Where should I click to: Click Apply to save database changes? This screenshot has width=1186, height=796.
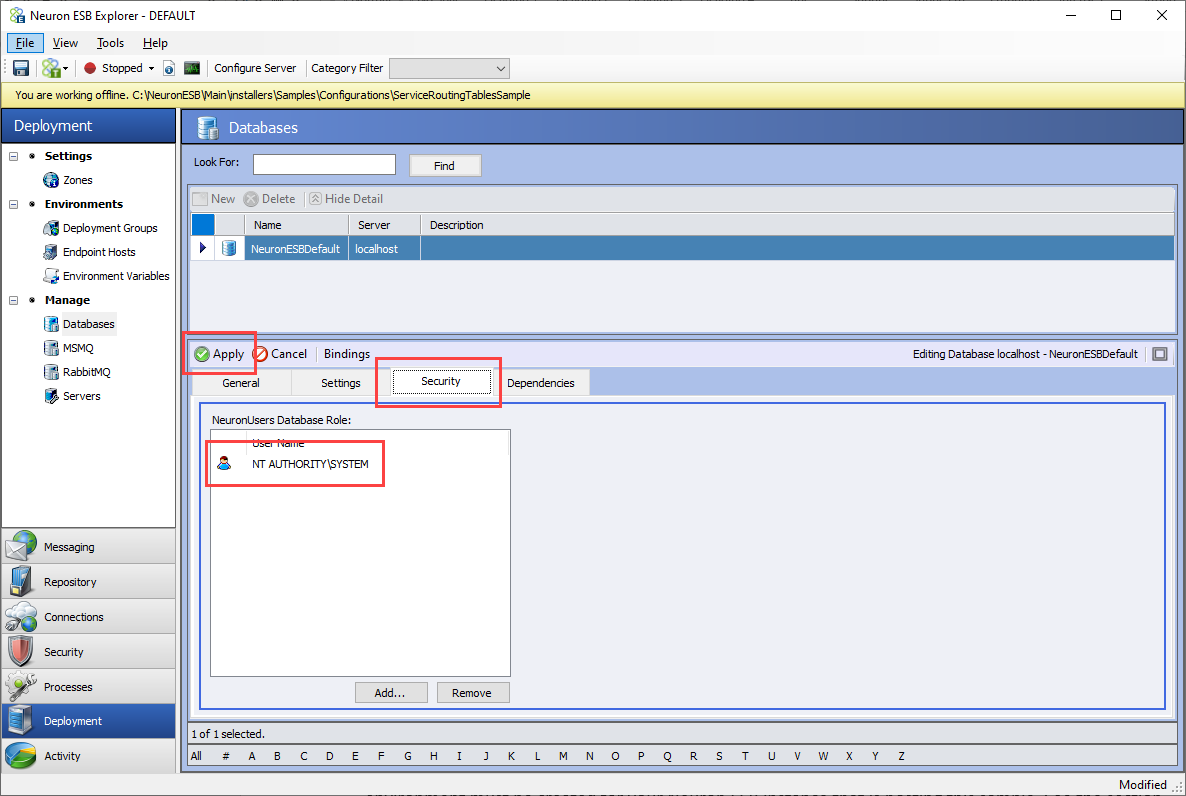tap(219, 354)
